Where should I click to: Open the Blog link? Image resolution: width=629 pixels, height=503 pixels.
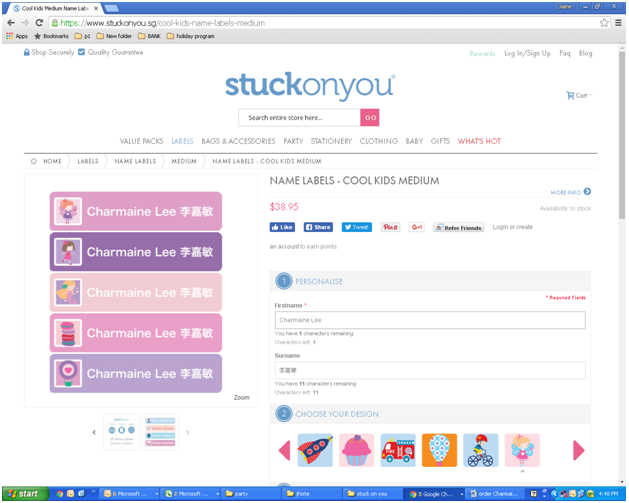(x=585, y=53)
